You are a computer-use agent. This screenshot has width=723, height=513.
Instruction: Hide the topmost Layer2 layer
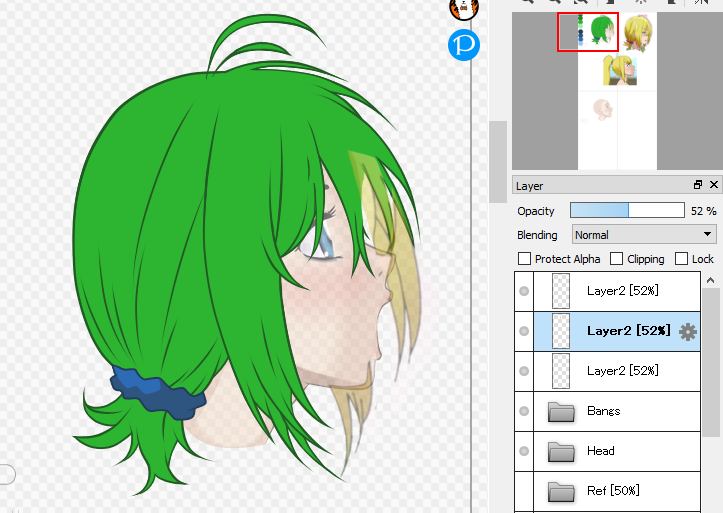(x=524, y=291)
